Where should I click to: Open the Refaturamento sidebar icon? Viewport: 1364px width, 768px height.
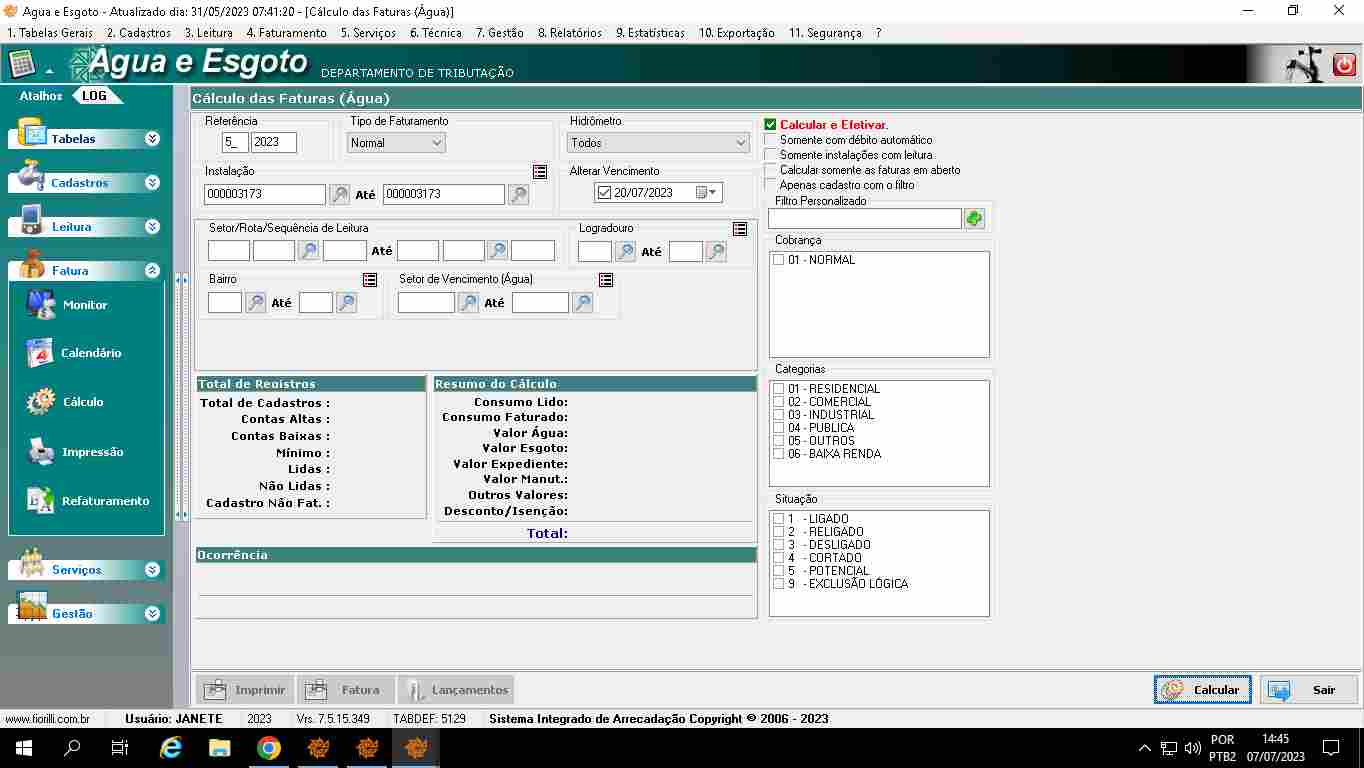pyautogui.click(x=41, y=501)
